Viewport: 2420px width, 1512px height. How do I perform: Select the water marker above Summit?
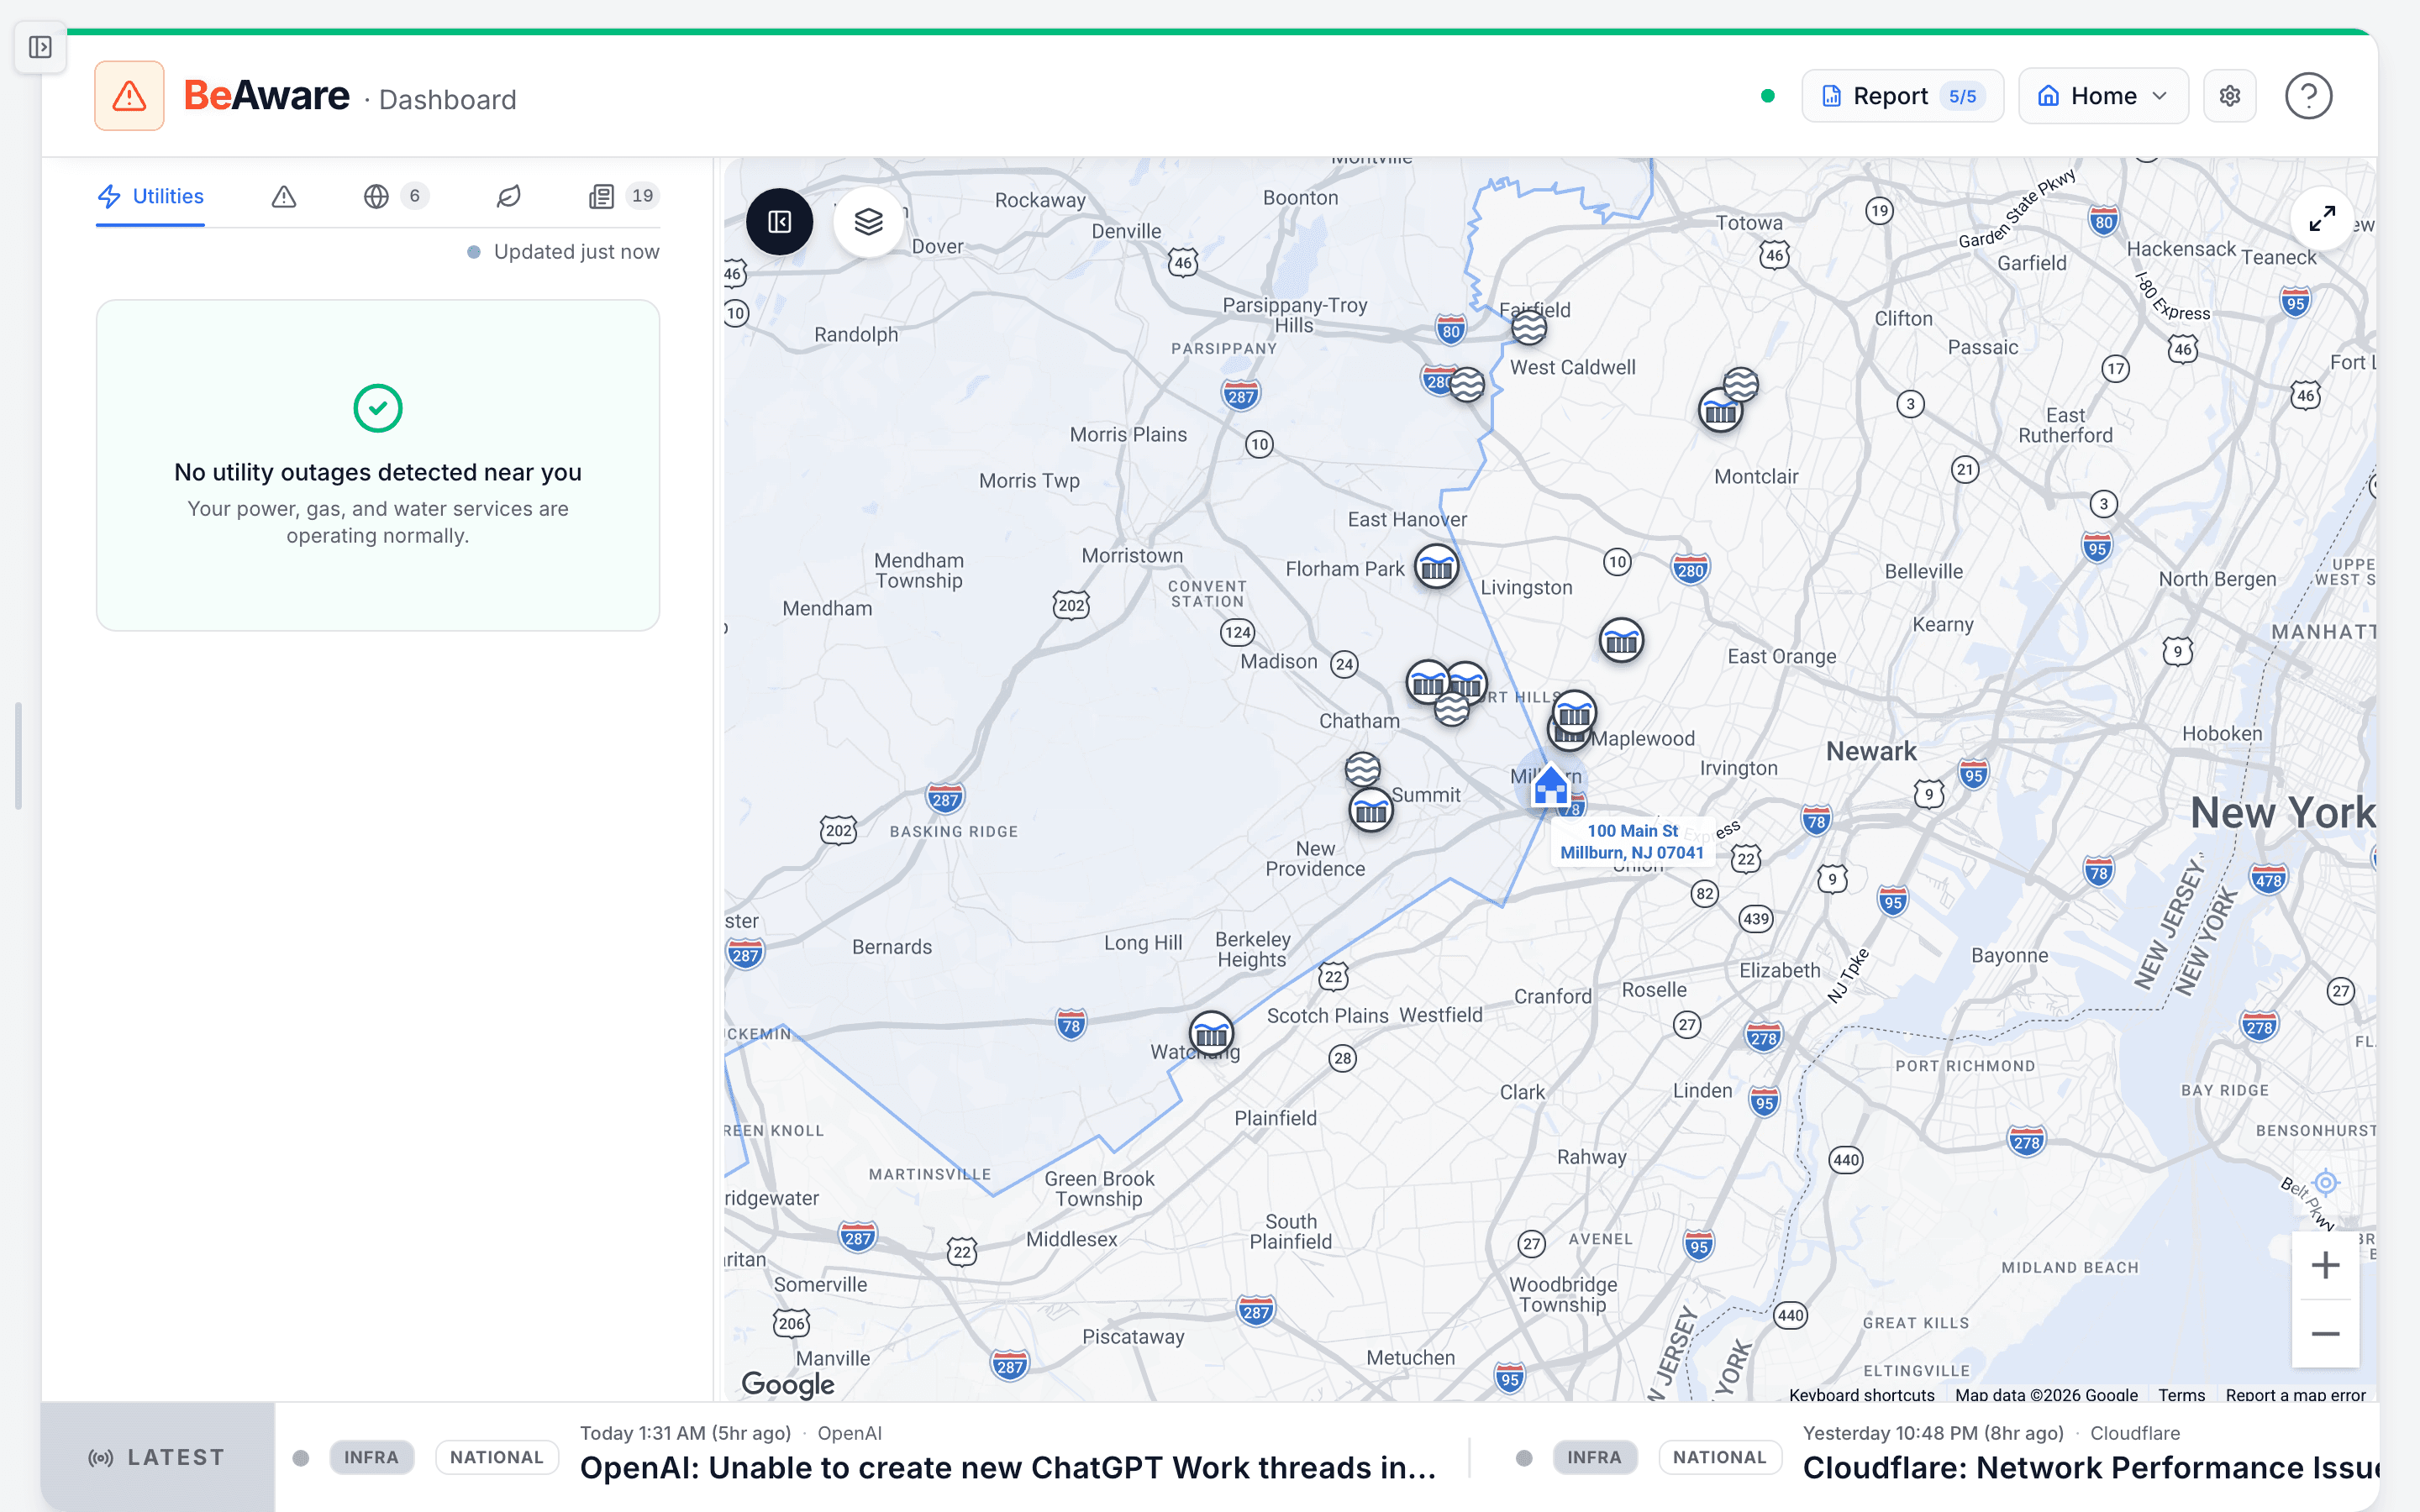[x=1362, y=770]
